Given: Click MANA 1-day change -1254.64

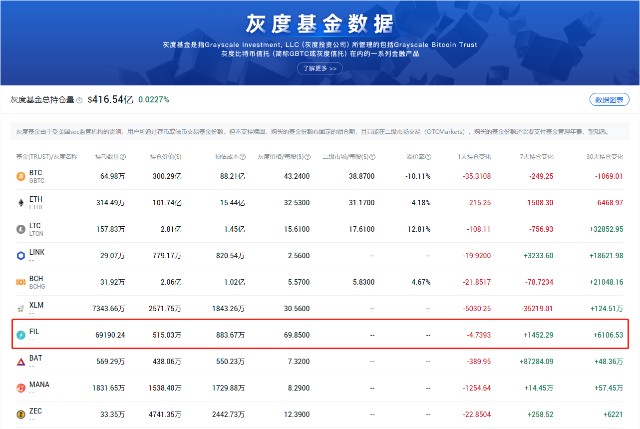Looking at the screenshot, I should [x=477, y=388].
